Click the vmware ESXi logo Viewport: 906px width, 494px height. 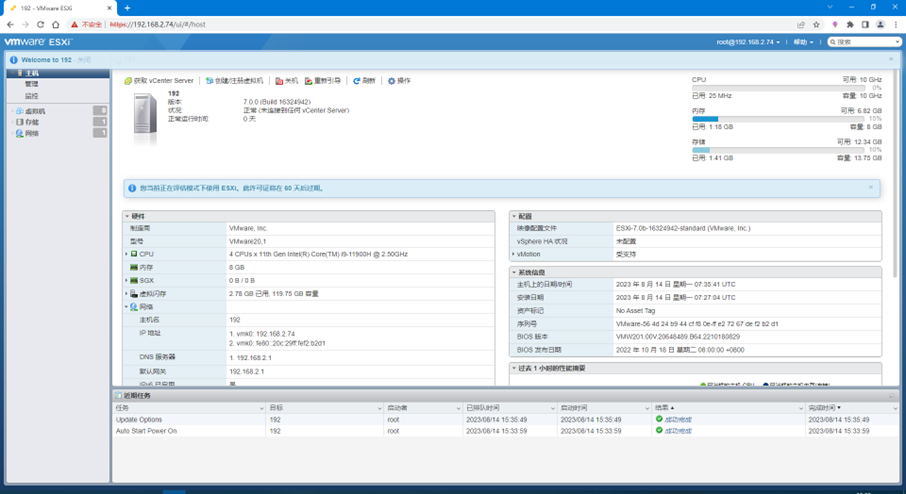pyautogui.click(x=38, y=42)
